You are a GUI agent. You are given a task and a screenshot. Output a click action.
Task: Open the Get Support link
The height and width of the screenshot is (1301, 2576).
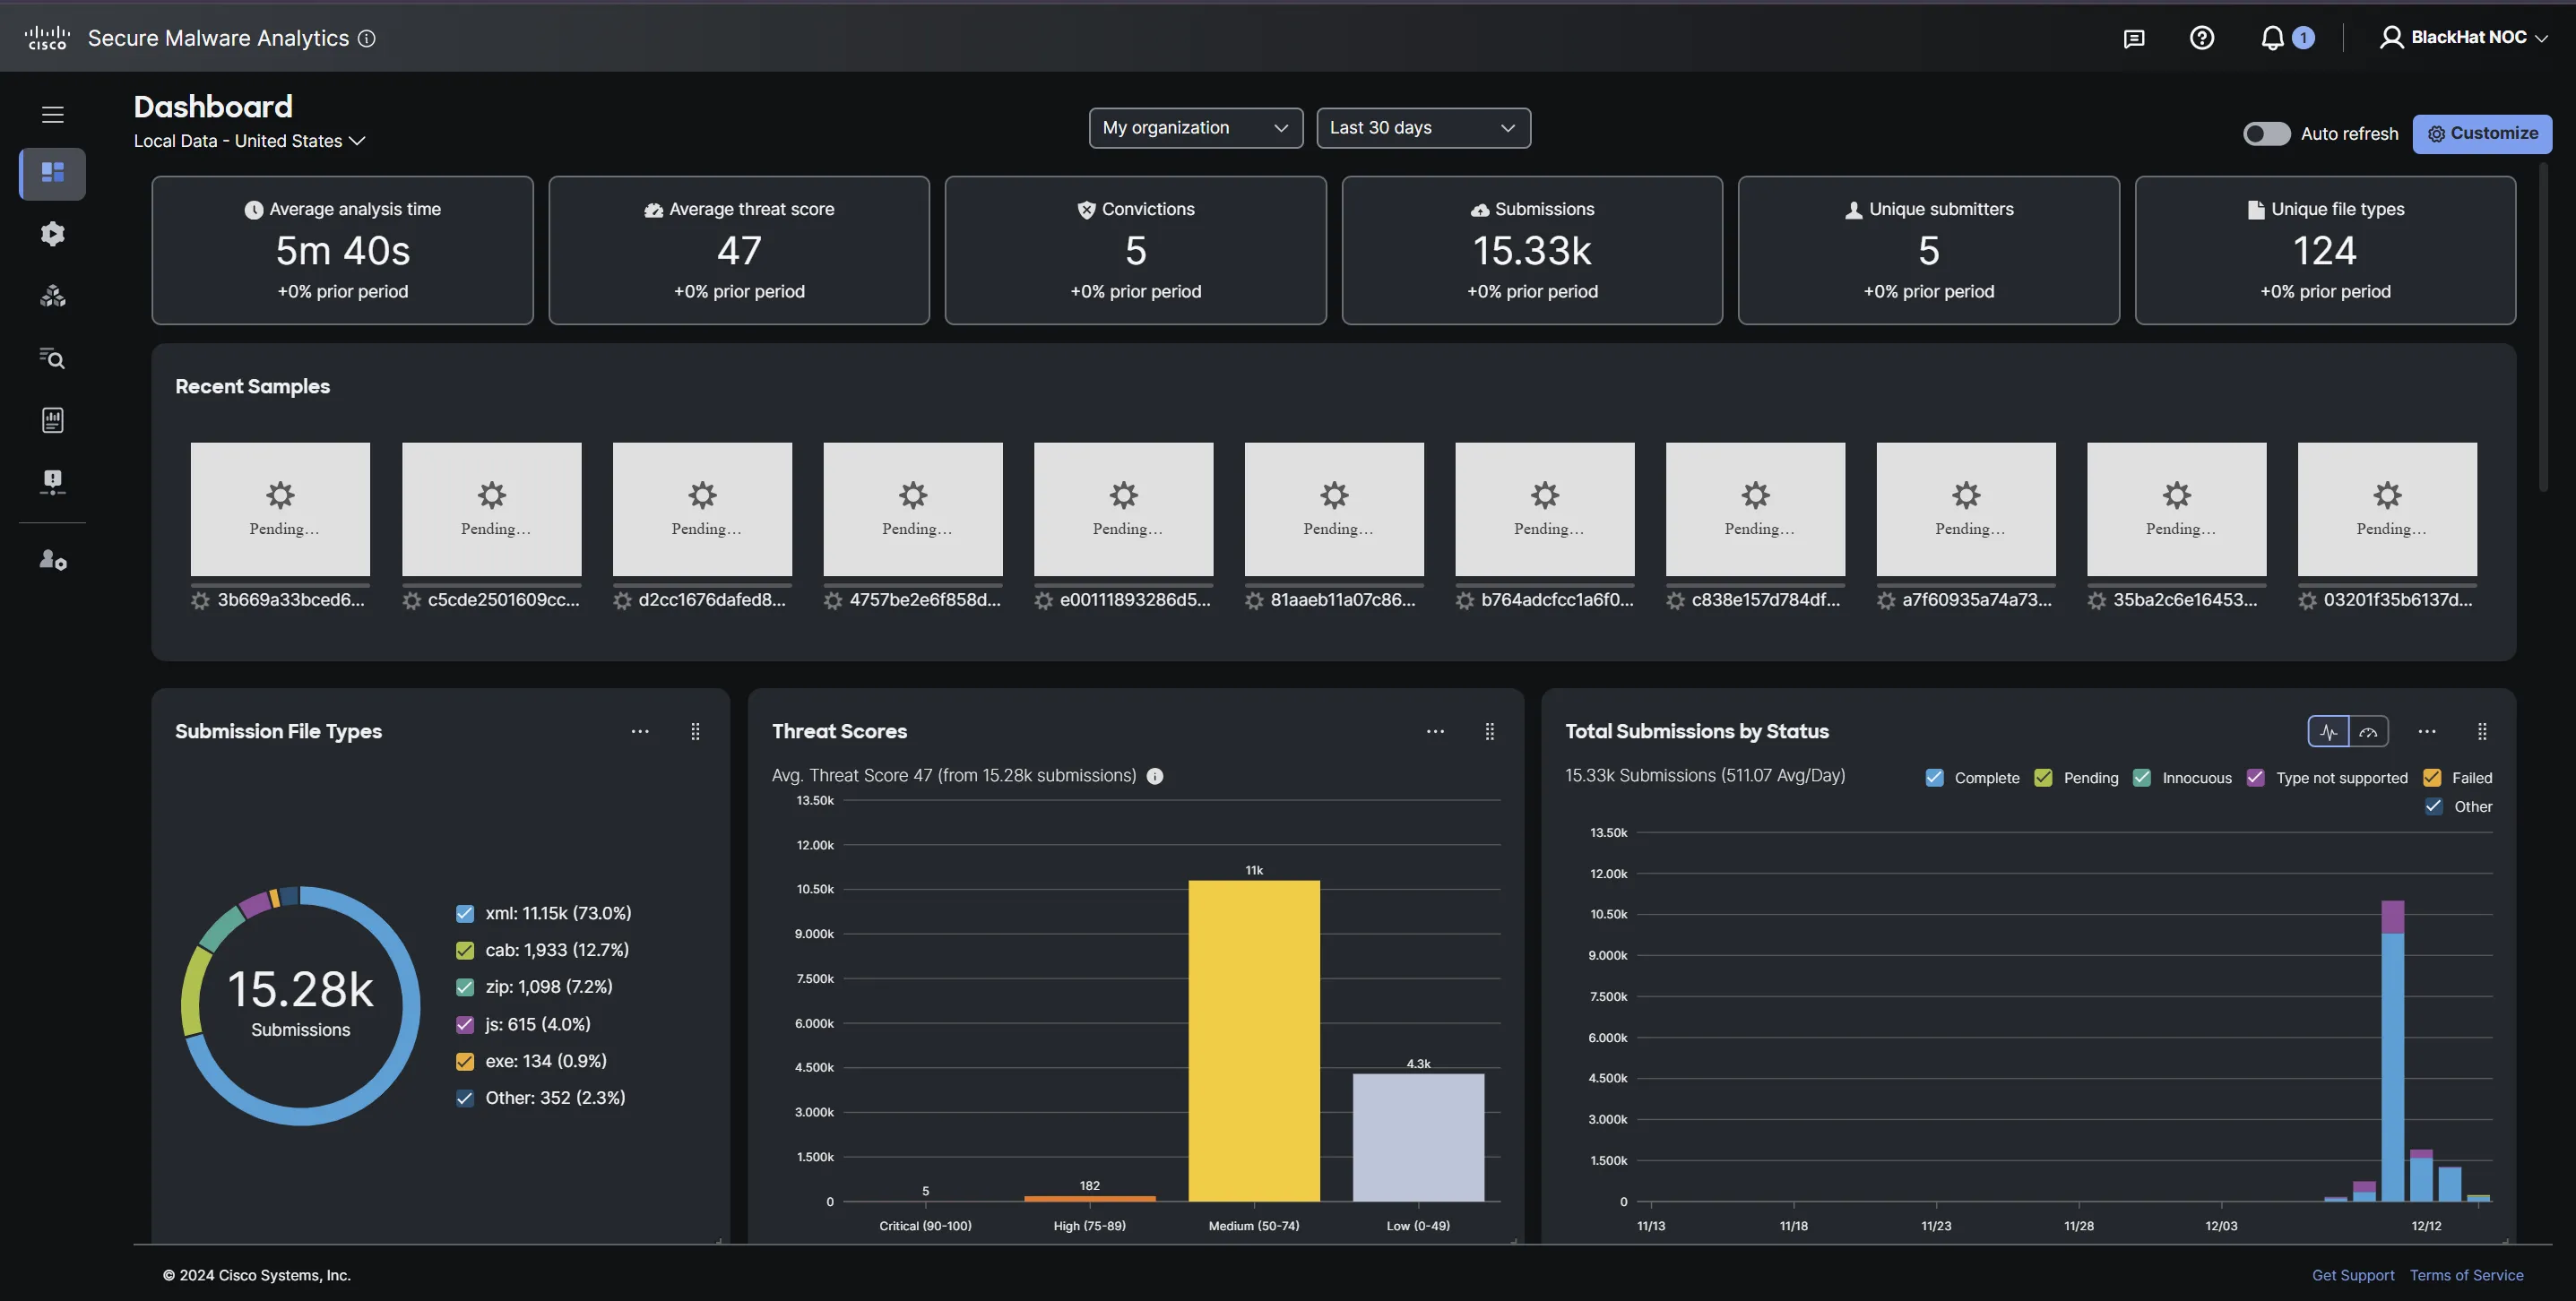coord(2352,1275)
